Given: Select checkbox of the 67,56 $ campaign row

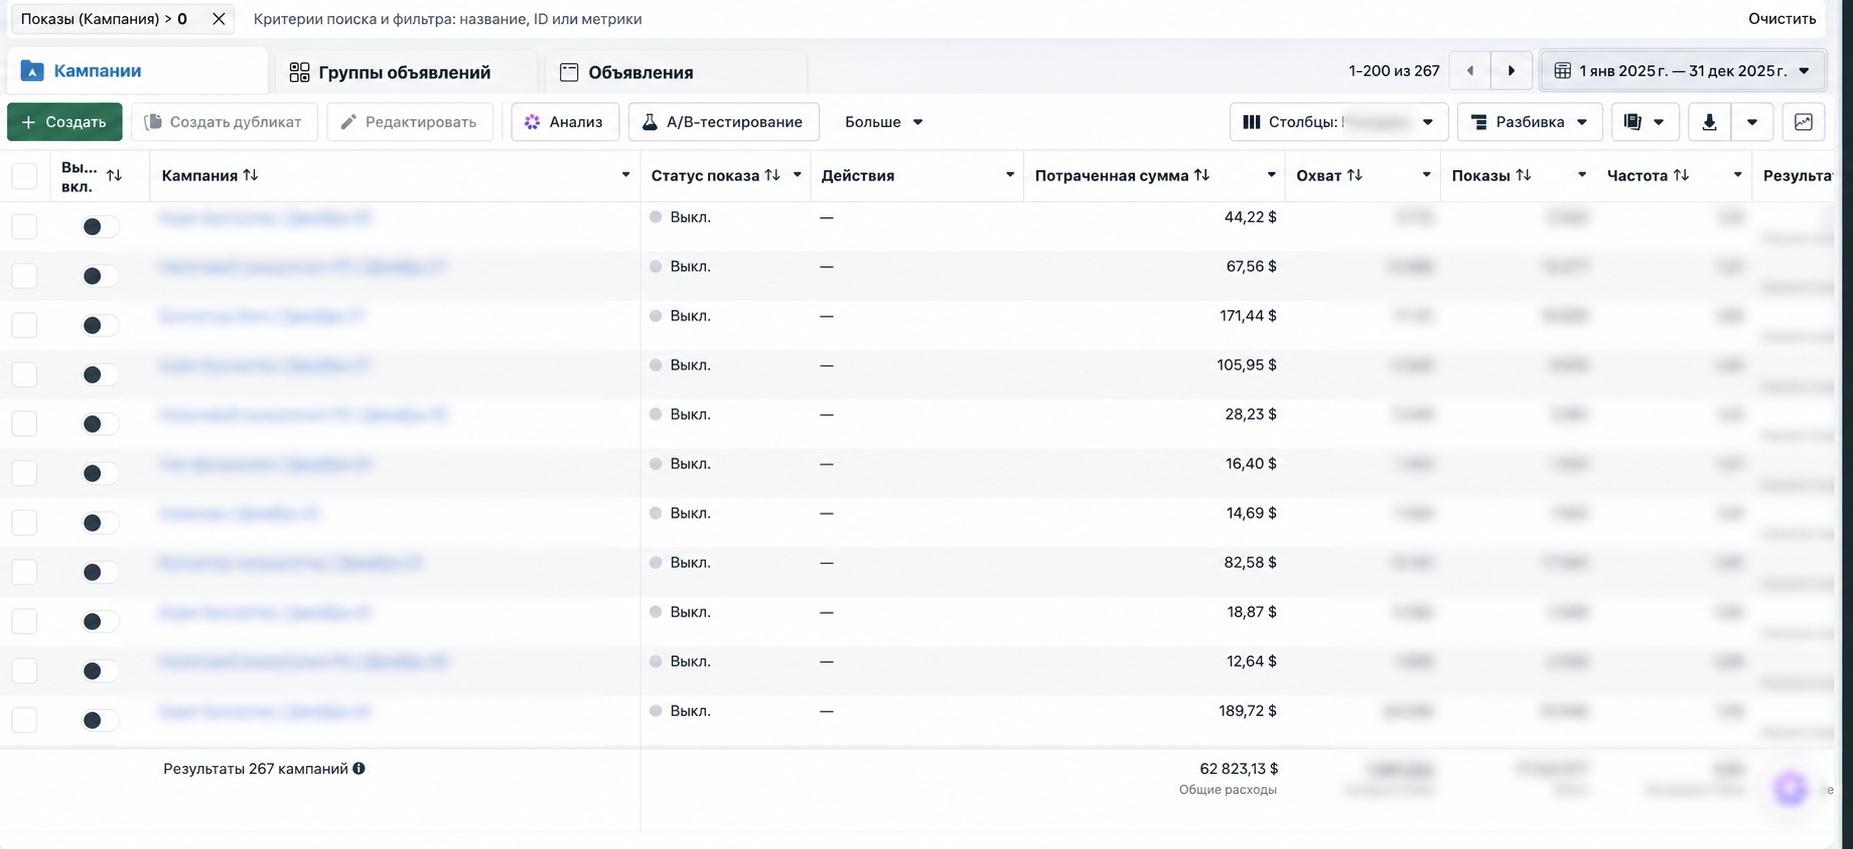Looking at the screenshot, I should (x=24, y=276).
